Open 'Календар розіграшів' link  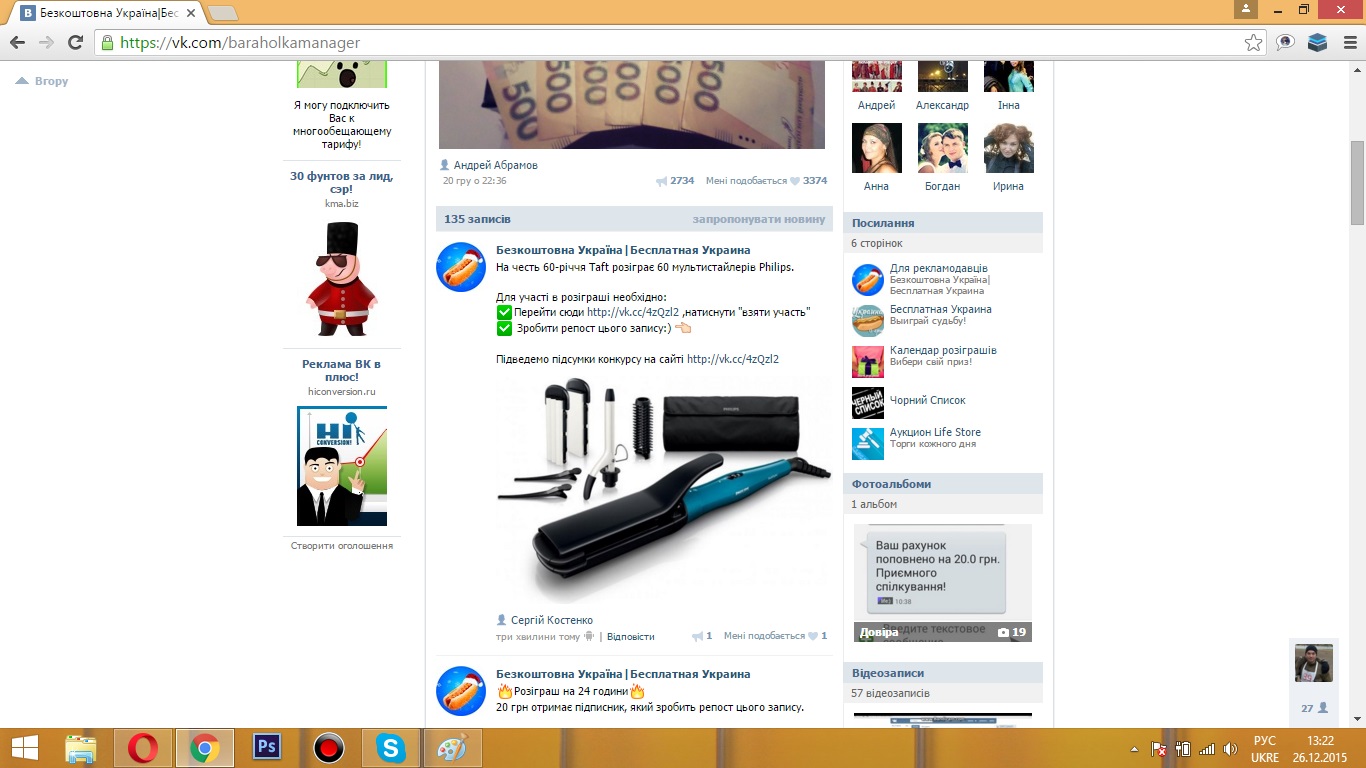[x=943, y=350]
